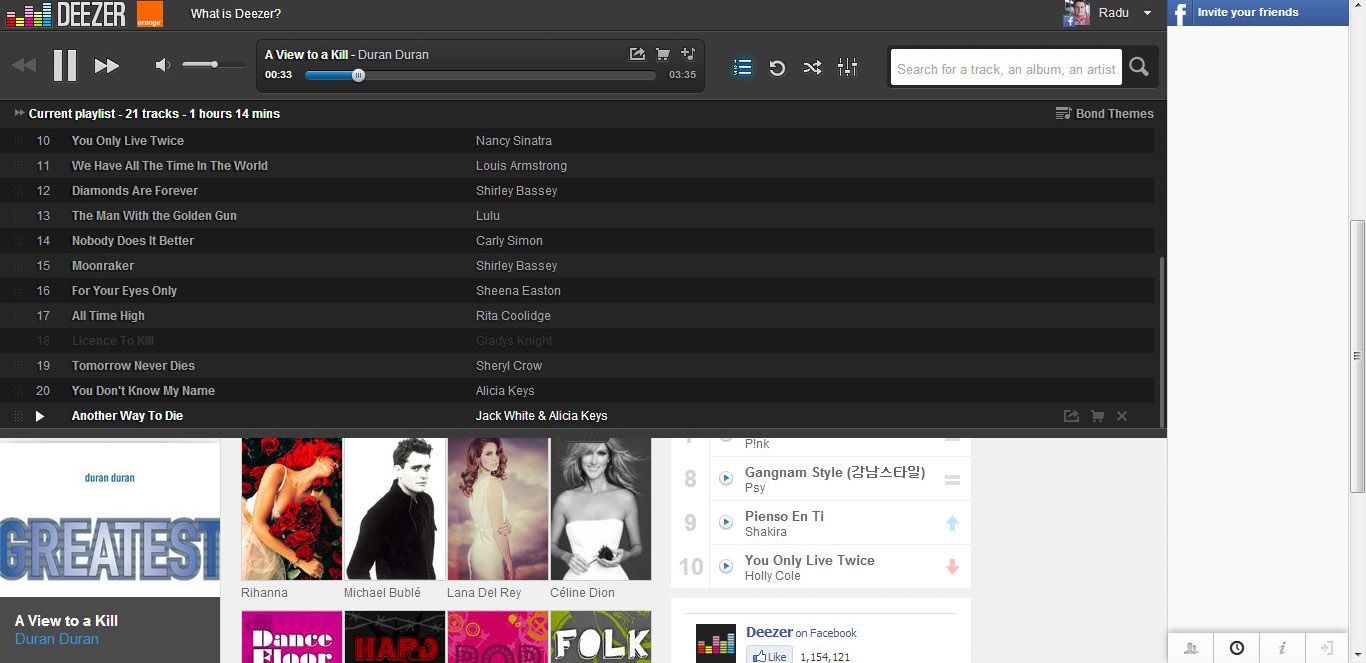This screenshot has height=663, width=1366.
Task: Open Radu's profile picture
Action: coord(1076,13)
